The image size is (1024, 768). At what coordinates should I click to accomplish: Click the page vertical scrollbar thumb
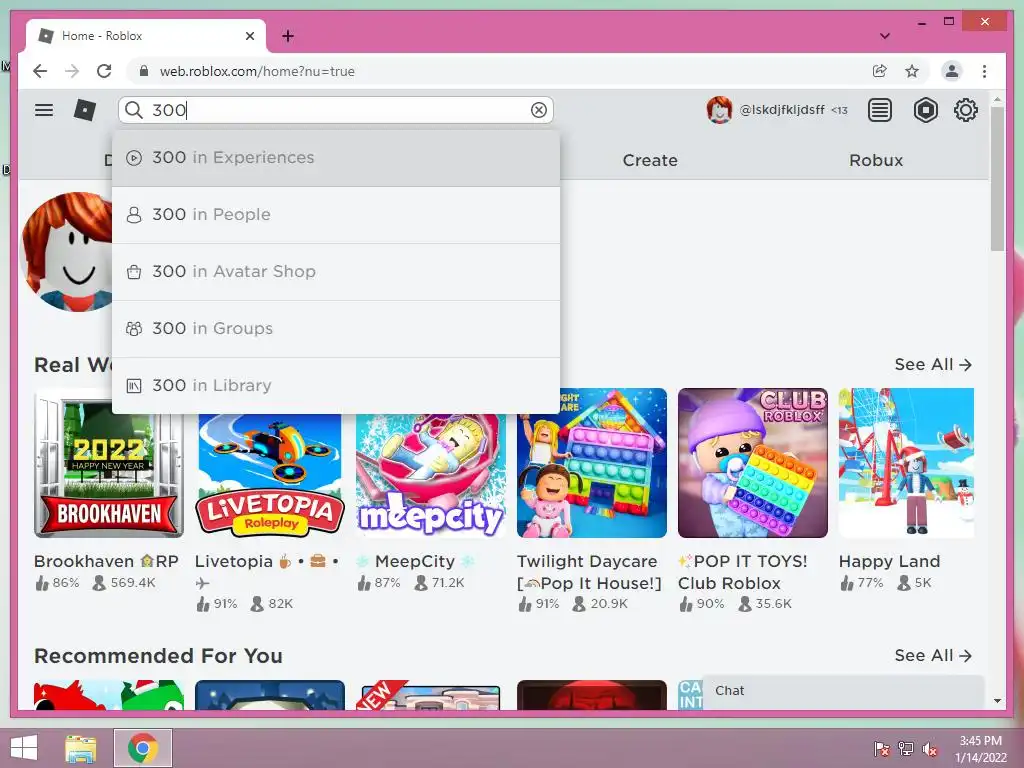997,178
